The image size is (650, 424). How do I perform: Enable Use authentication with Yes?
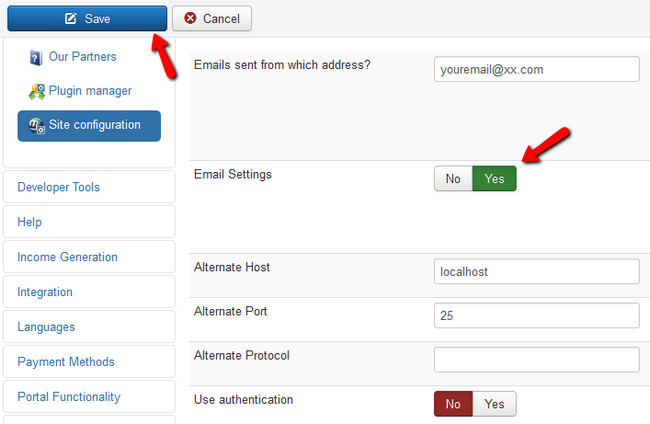494,404
